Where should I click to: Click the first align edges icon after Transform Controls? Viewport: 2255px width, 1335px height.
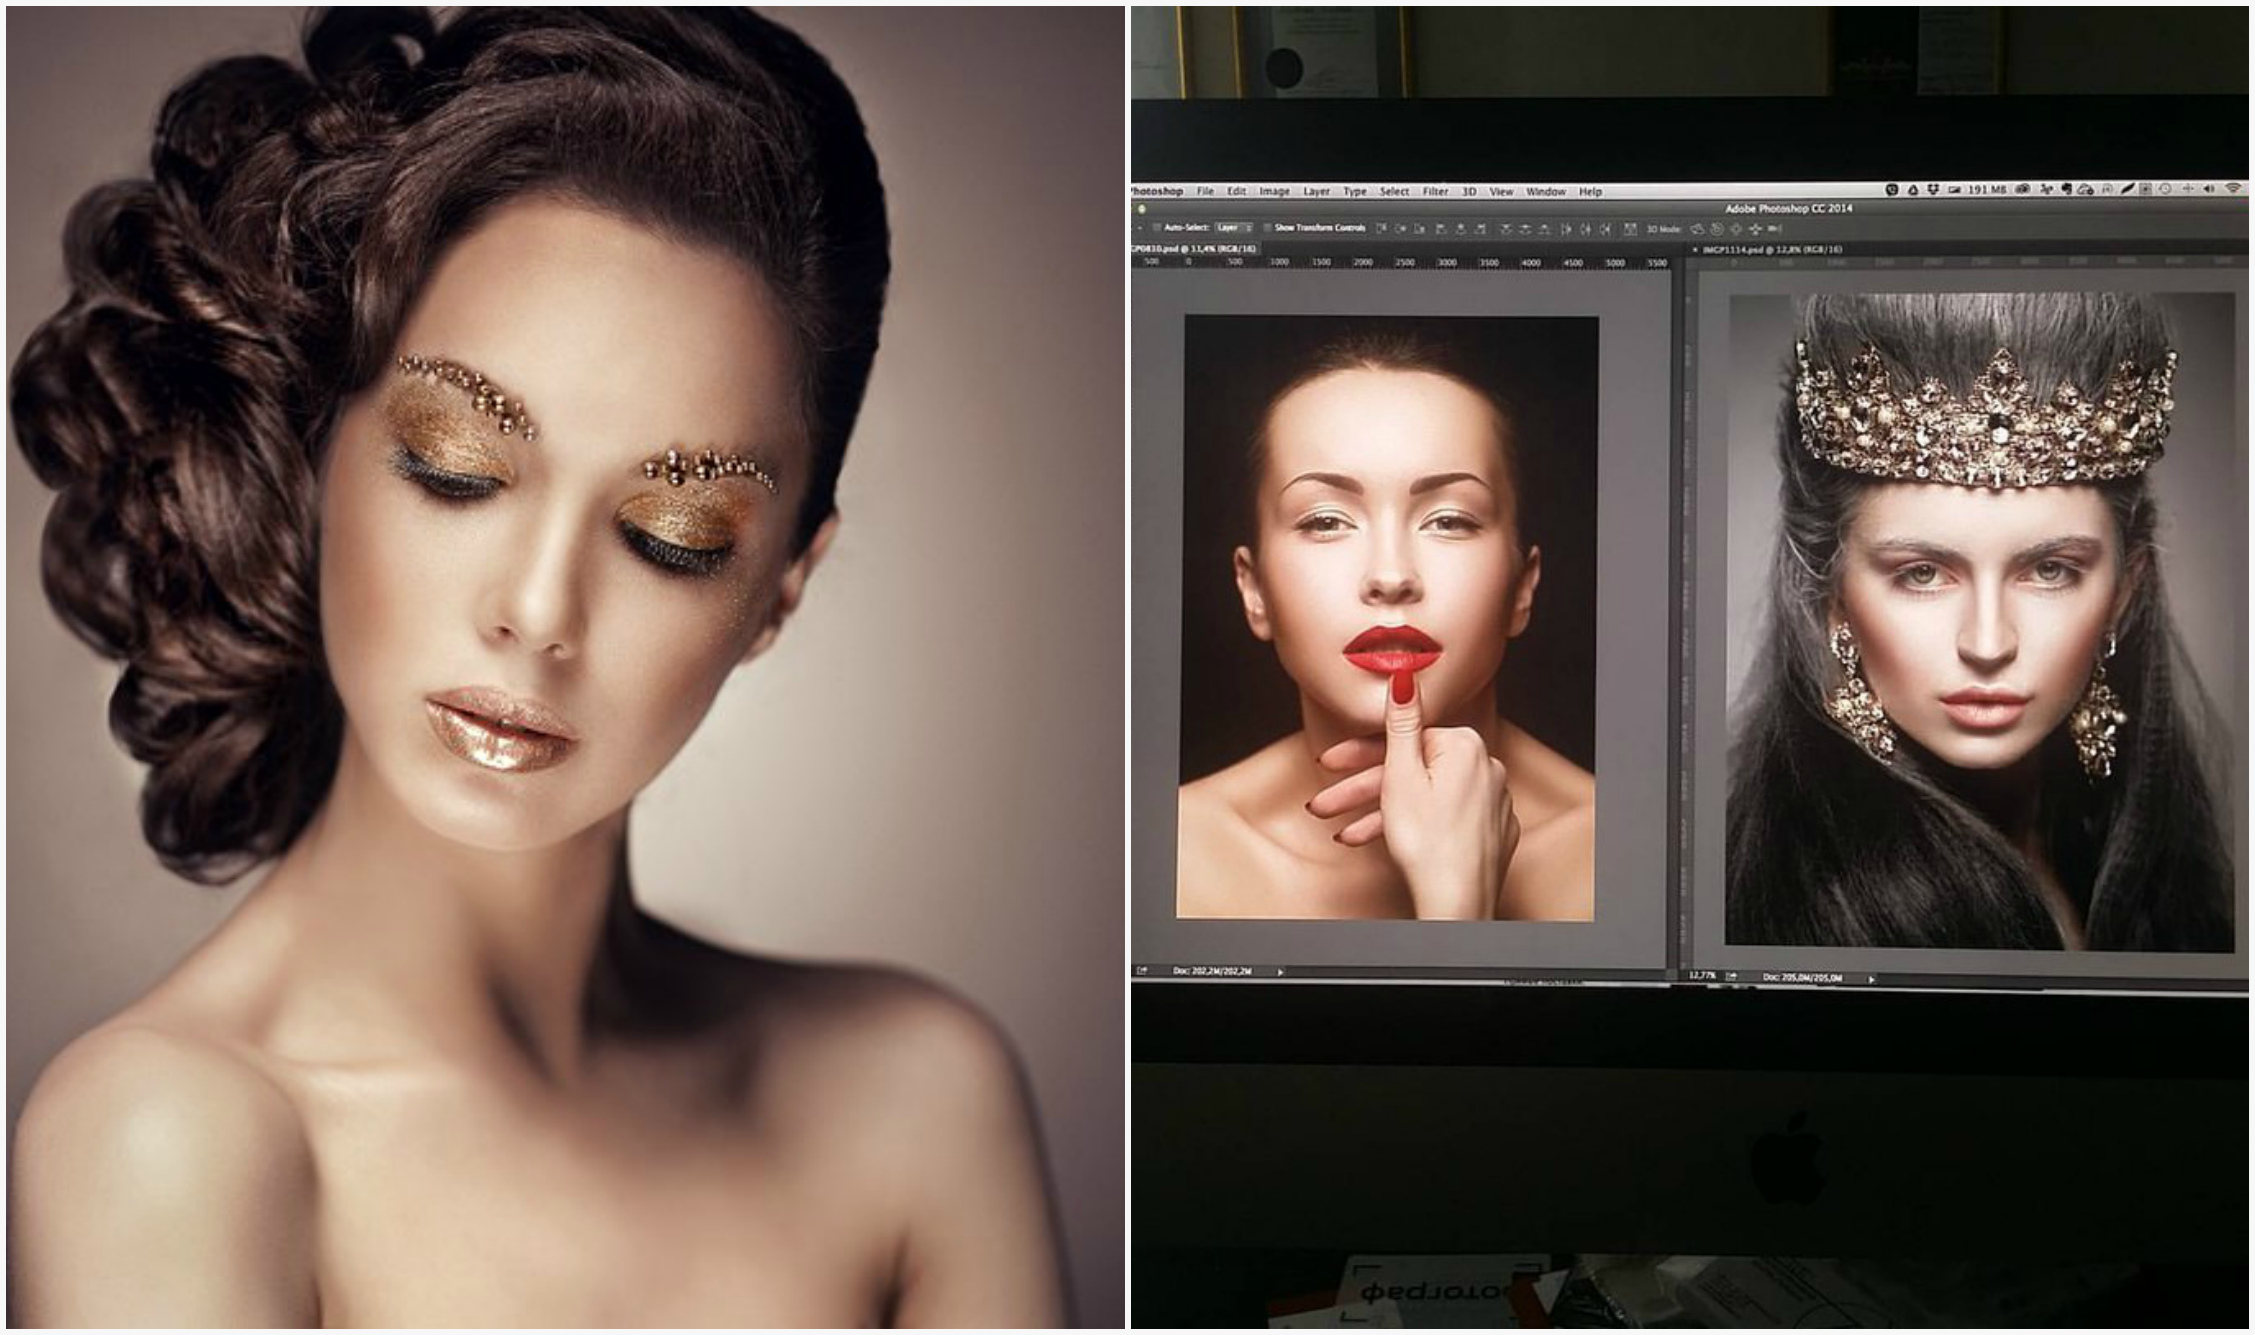[1381, 229]
